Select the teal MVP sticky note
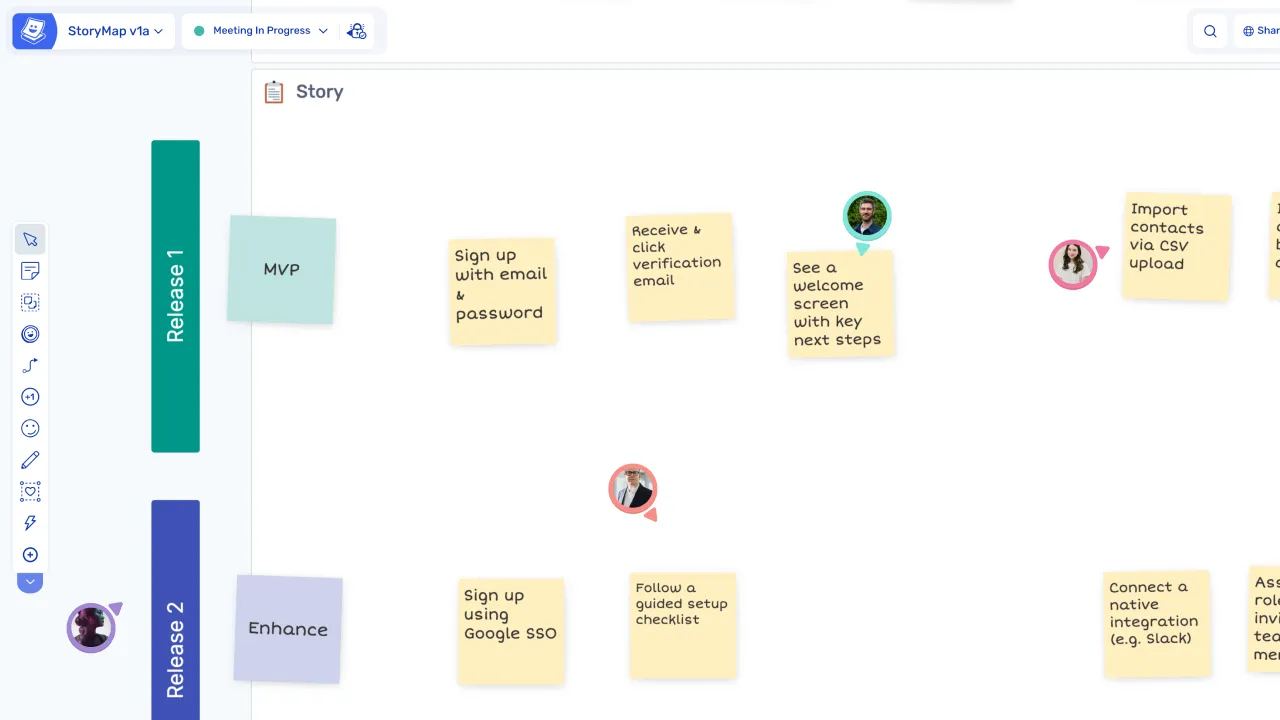The height and width of the screenshot is (720, 1280). pos(281,270)
